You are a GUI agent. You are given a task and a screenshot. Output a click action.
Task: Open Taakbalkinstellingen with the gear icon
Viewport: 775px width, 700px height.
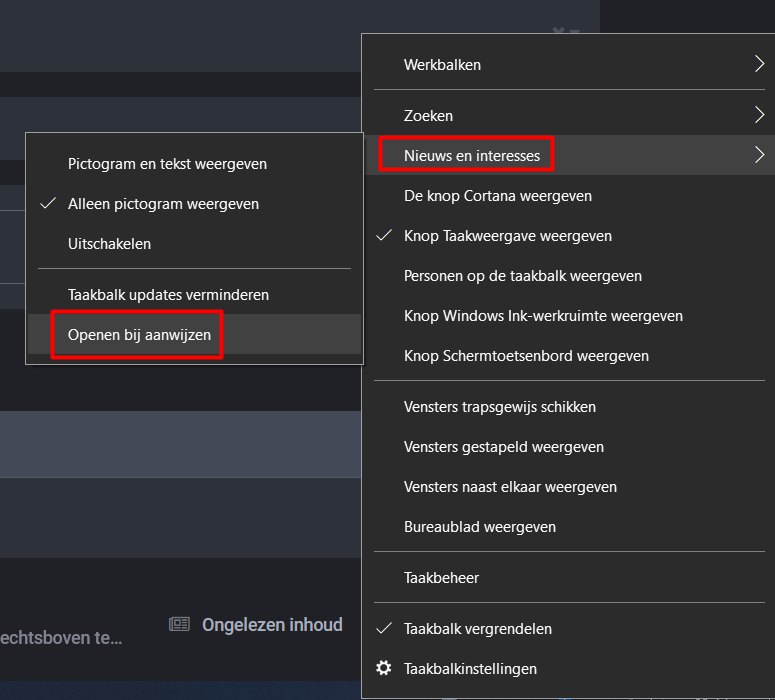tap(383, 668)
